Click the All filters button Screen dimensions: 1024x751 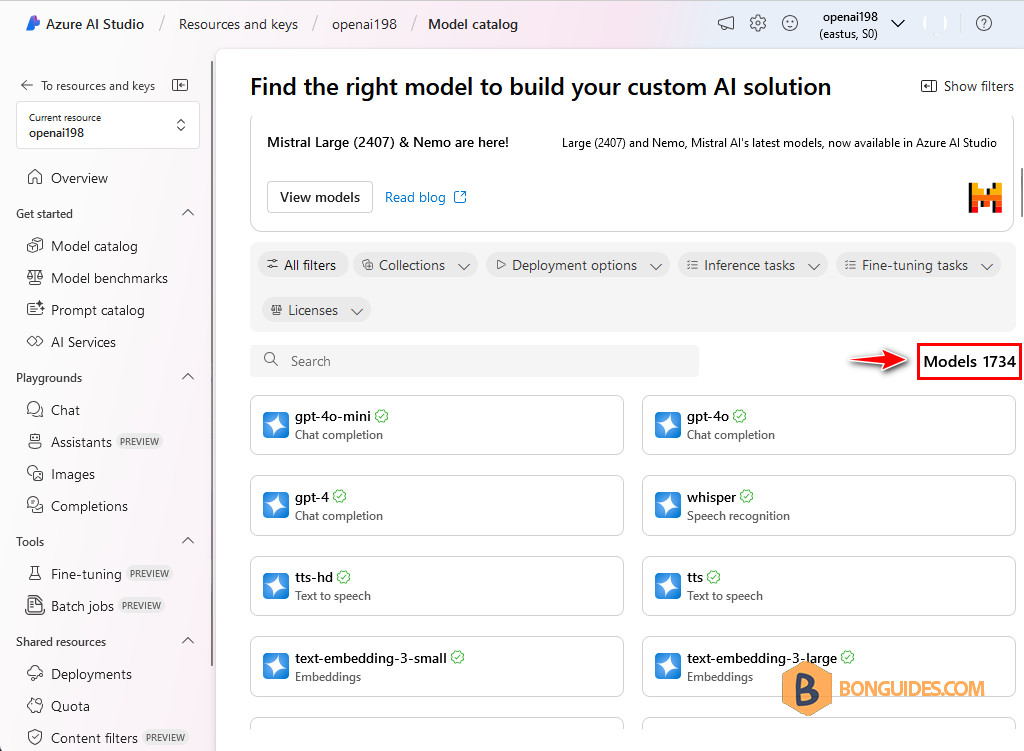pos(302,265)
